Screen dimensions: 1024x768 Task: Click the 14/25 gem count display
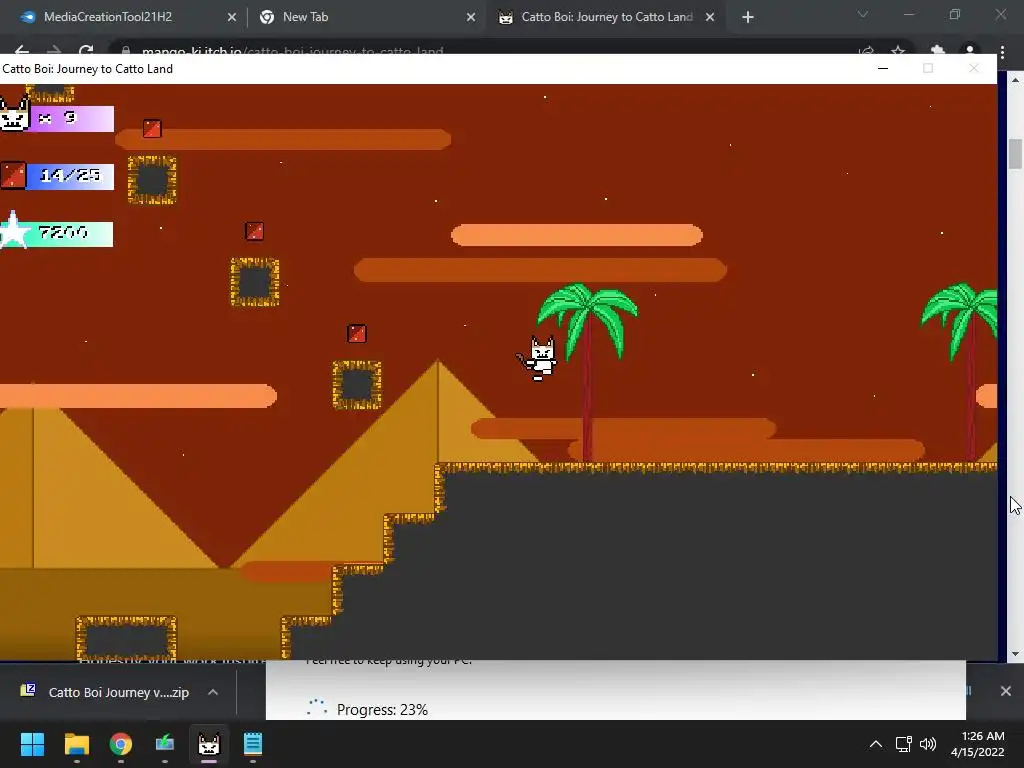tap(70, 176)
